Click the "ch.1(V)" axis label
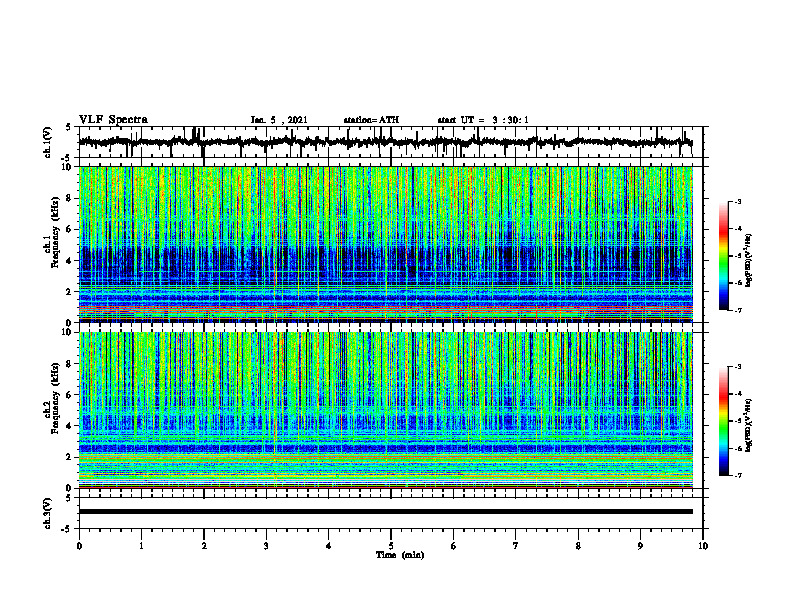The width and height of the screenshot is (792, 612). click(x=47, y=142)
